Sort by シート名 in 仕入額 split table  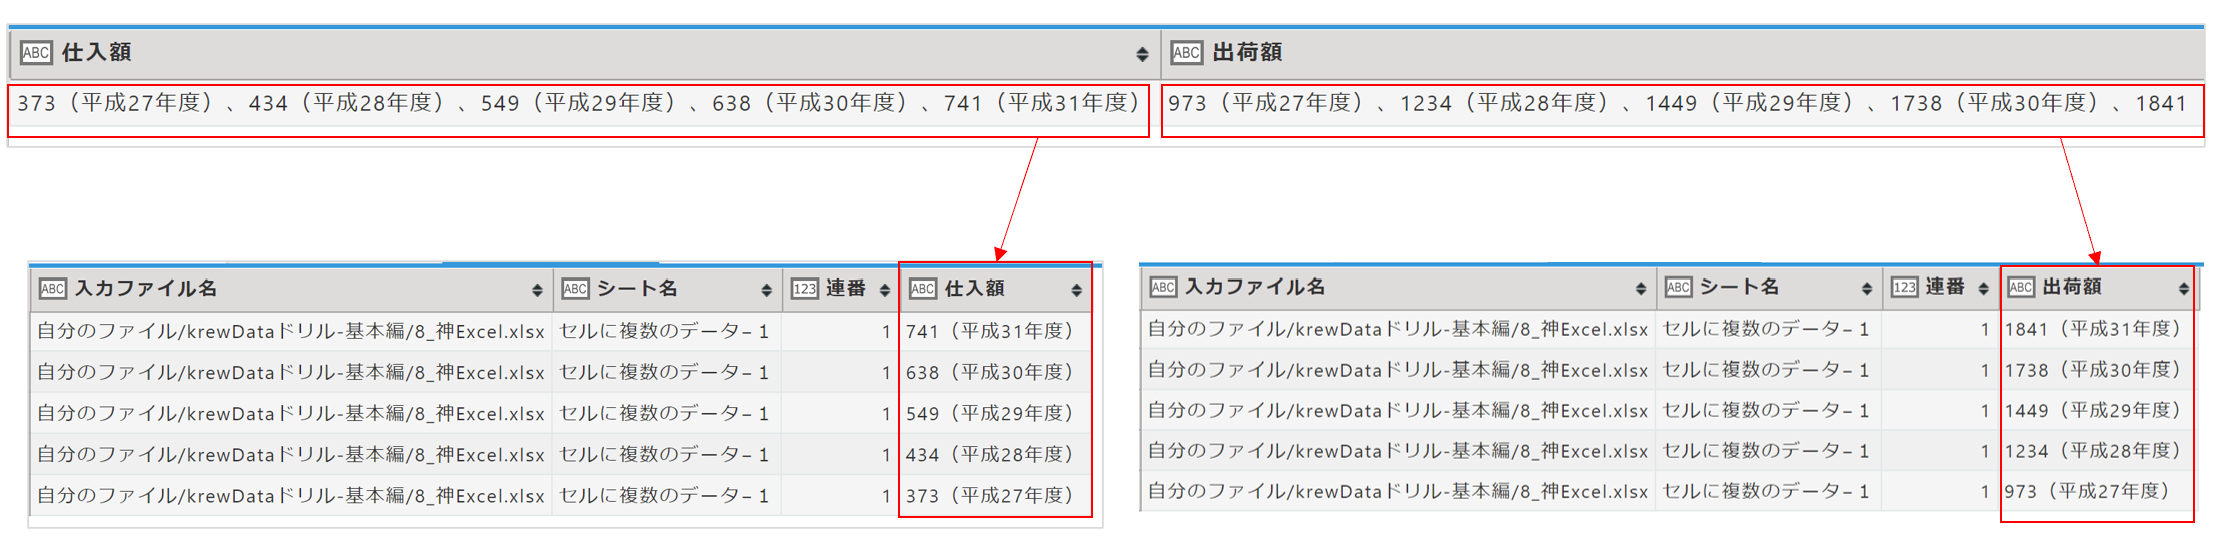766,290
